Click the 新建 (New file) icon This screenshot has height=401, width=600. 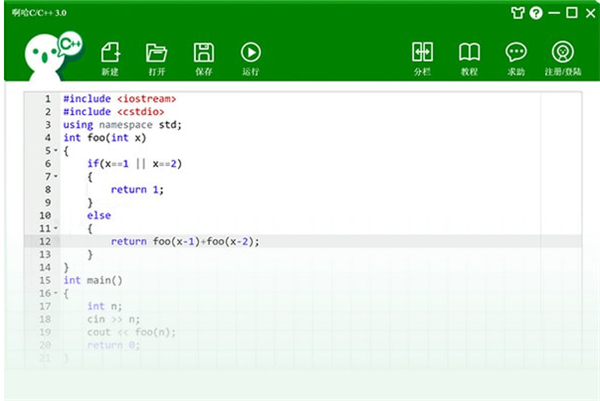click(x=110, y=57)
